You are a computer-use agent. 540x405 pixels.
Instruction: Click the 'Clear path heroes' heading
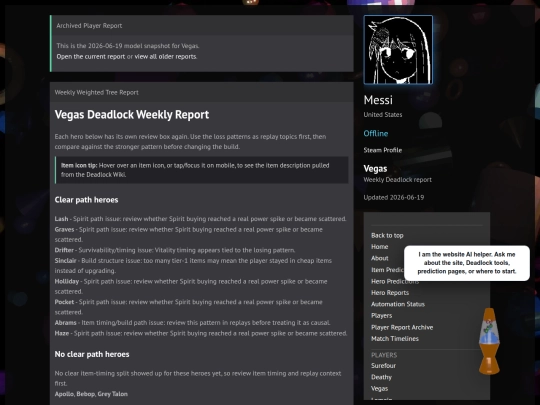pos(86,200)
